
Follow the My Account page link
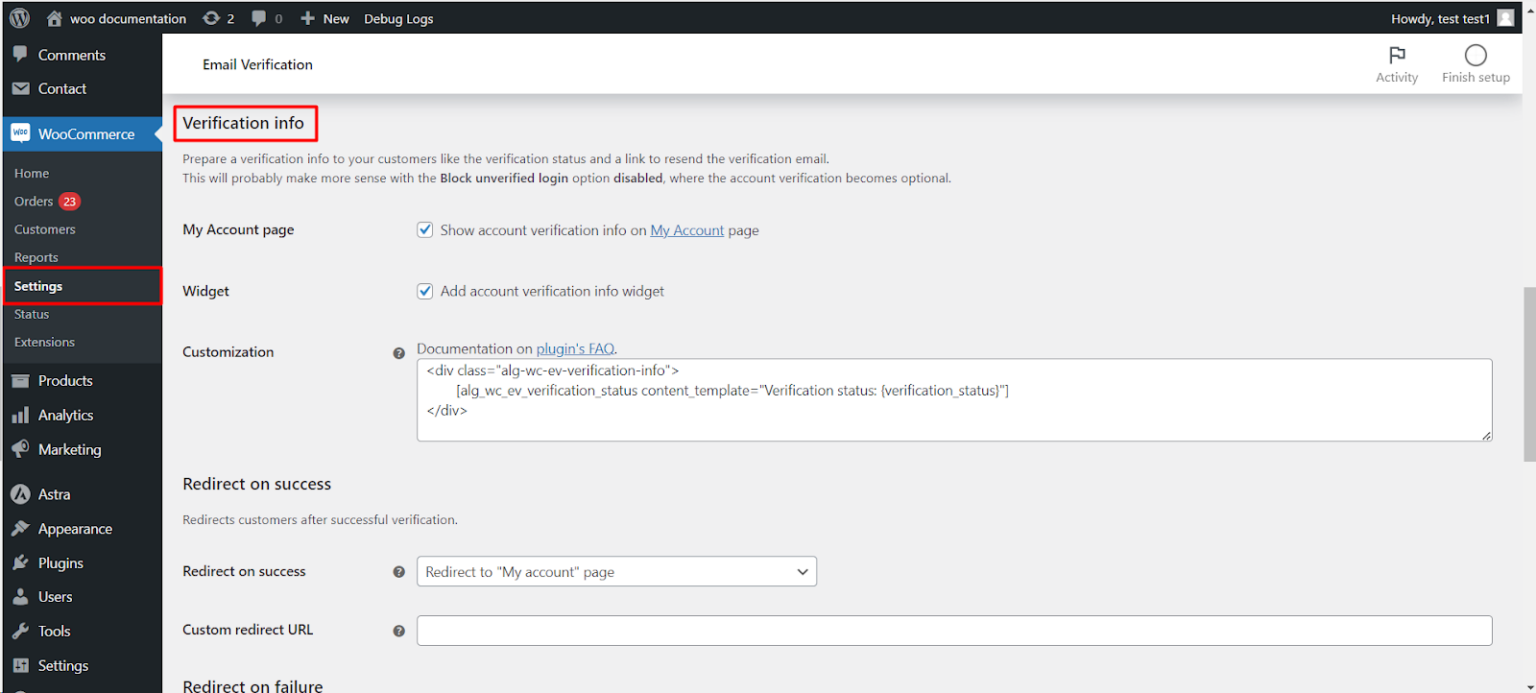tap(687, 230)
